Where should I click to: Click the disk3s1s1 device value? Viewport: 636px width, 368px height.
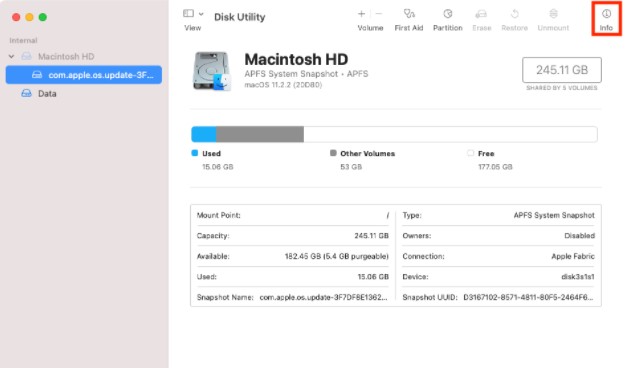pyautogui.click(x=578, y=277)
